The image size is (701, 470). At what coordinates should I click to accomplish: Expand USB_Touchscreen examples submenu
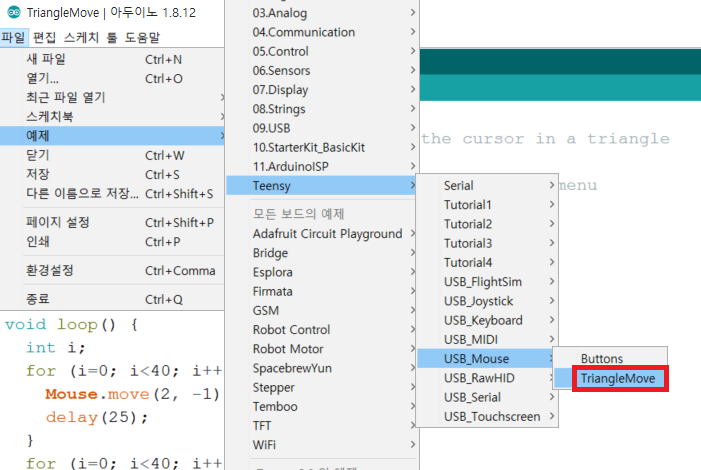(487, 416)
